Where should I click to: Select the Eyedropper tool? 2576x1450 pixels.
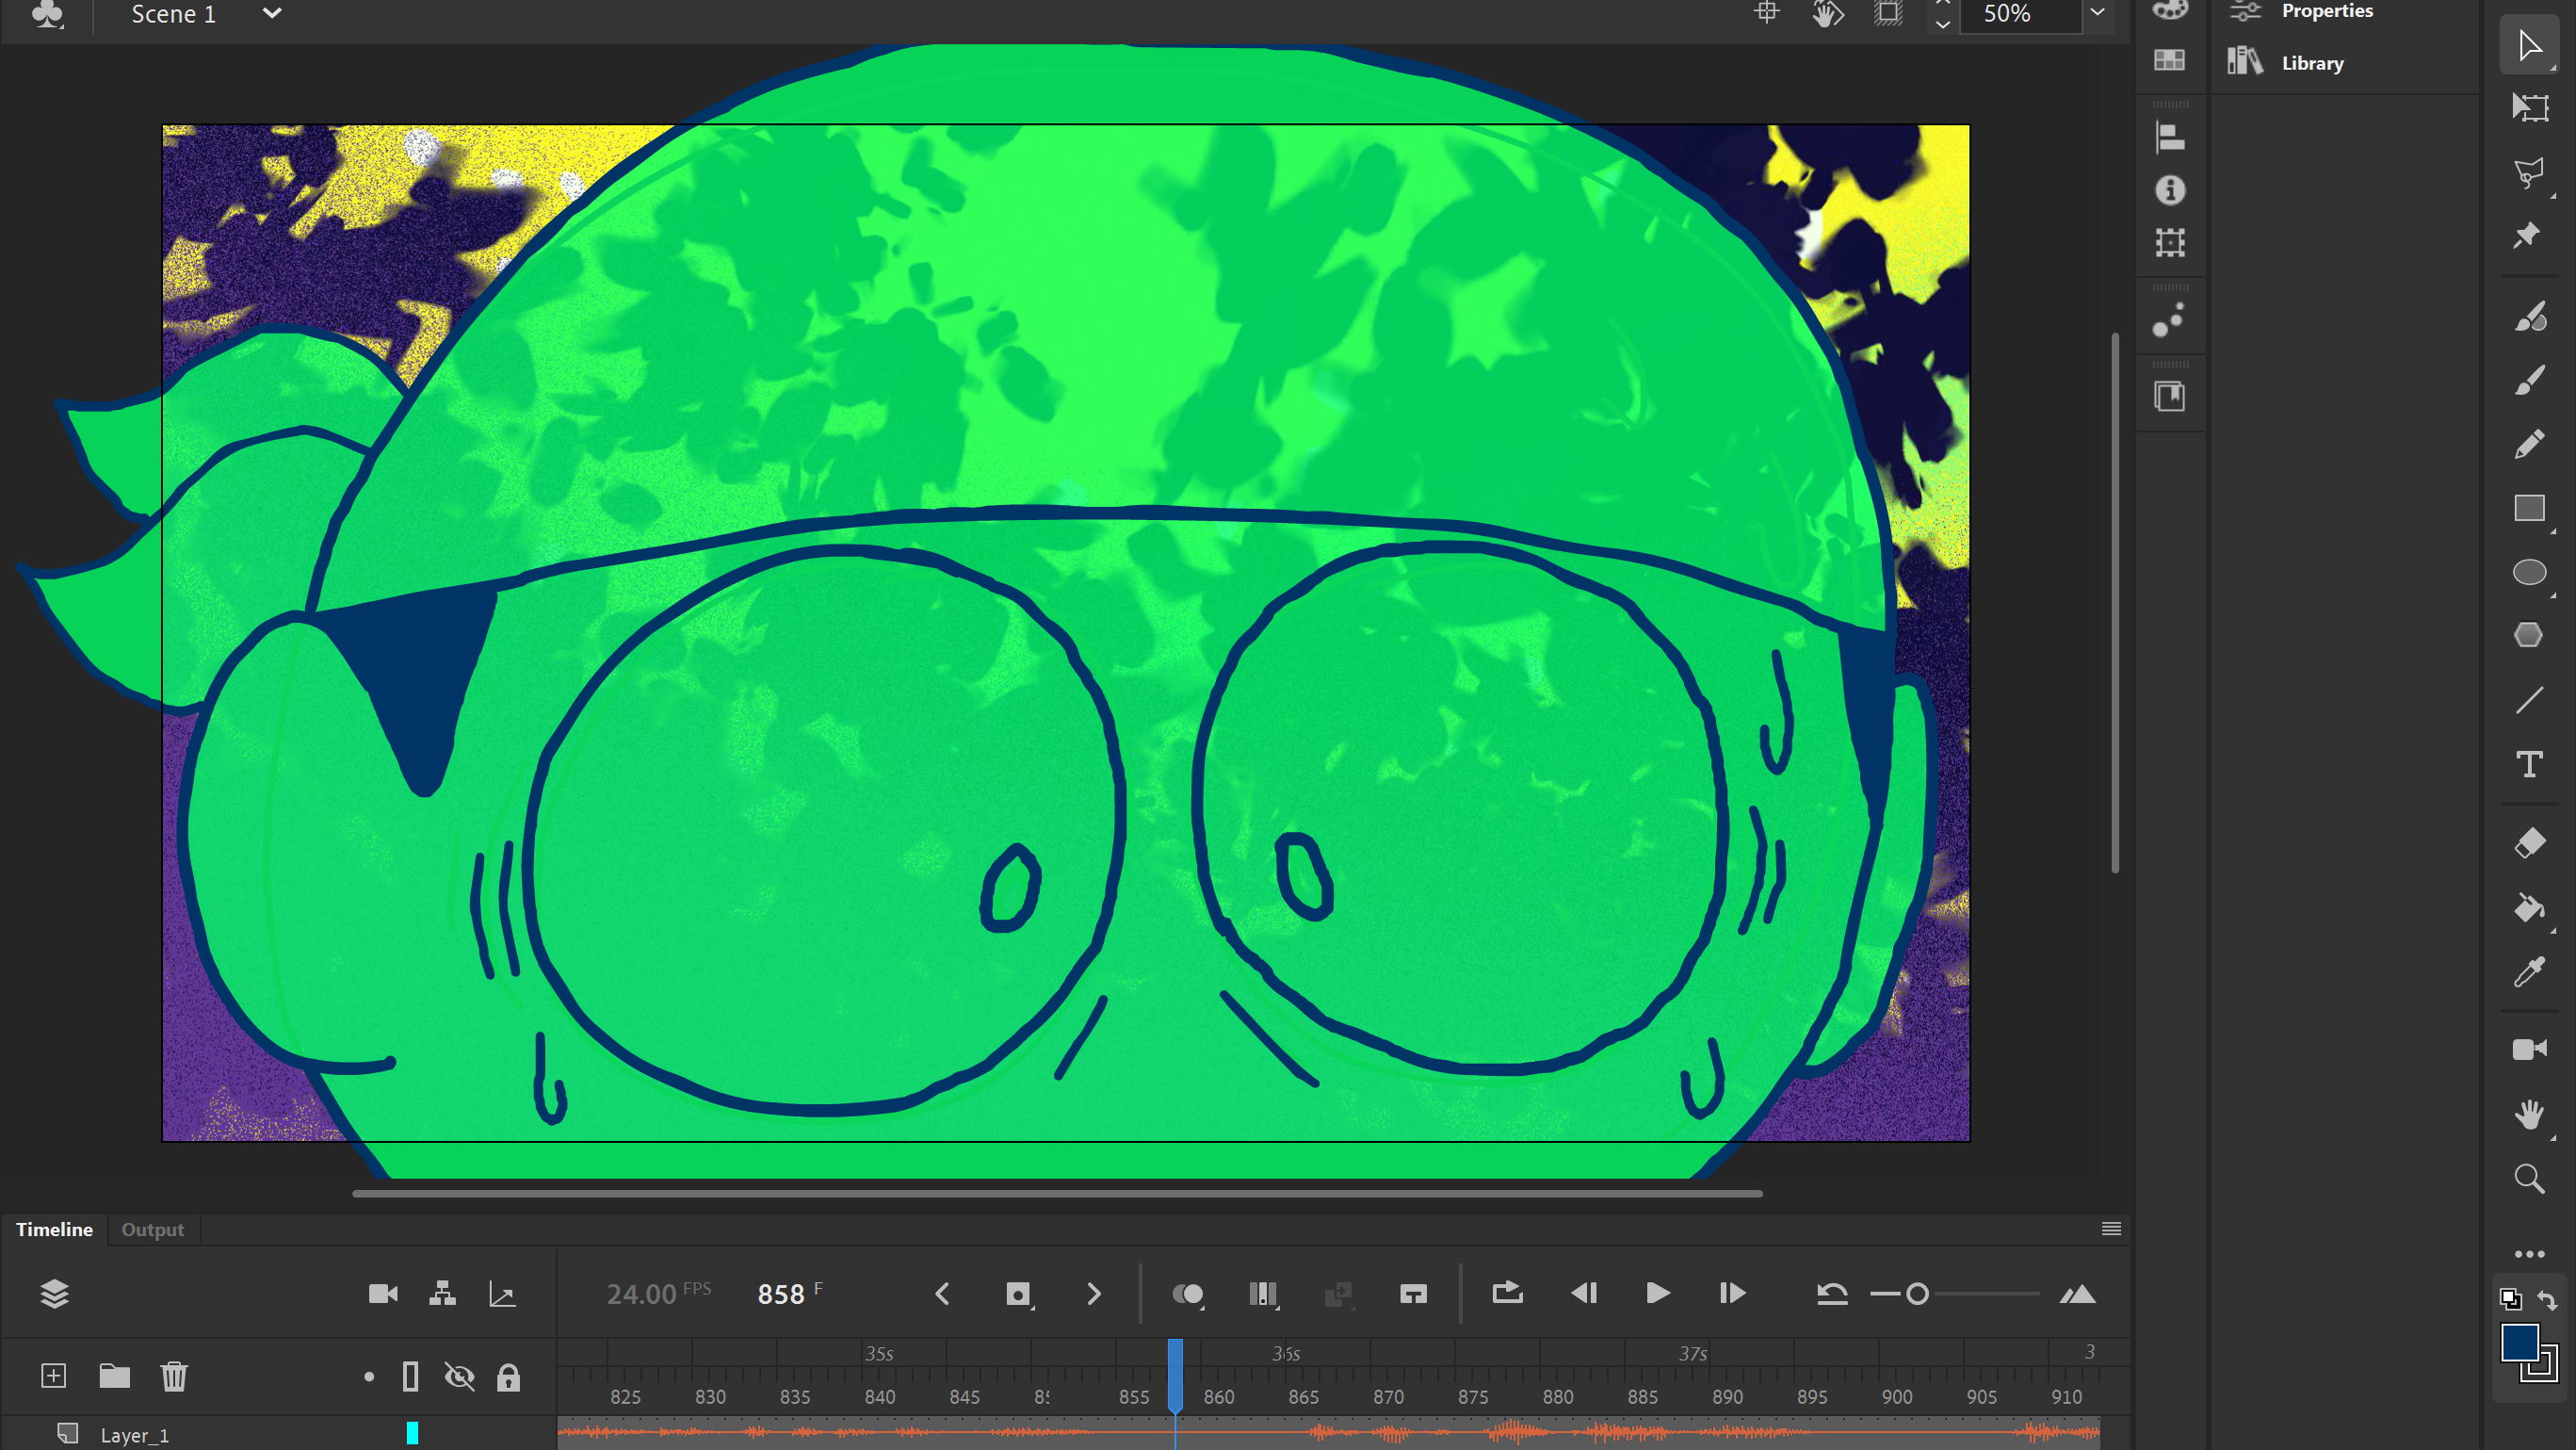pos(2529,971)
